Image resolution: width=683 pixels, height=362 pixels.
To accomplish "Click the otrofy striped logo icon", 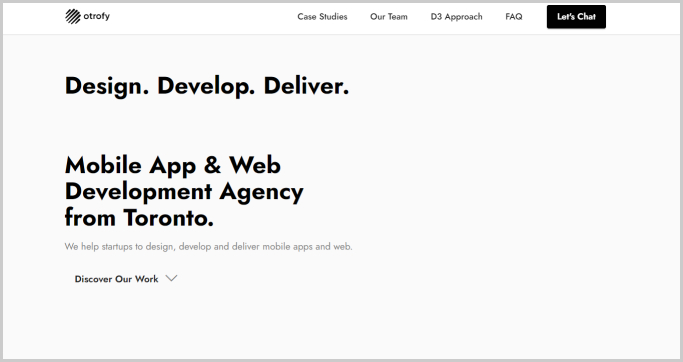I will tap(73, 17).
